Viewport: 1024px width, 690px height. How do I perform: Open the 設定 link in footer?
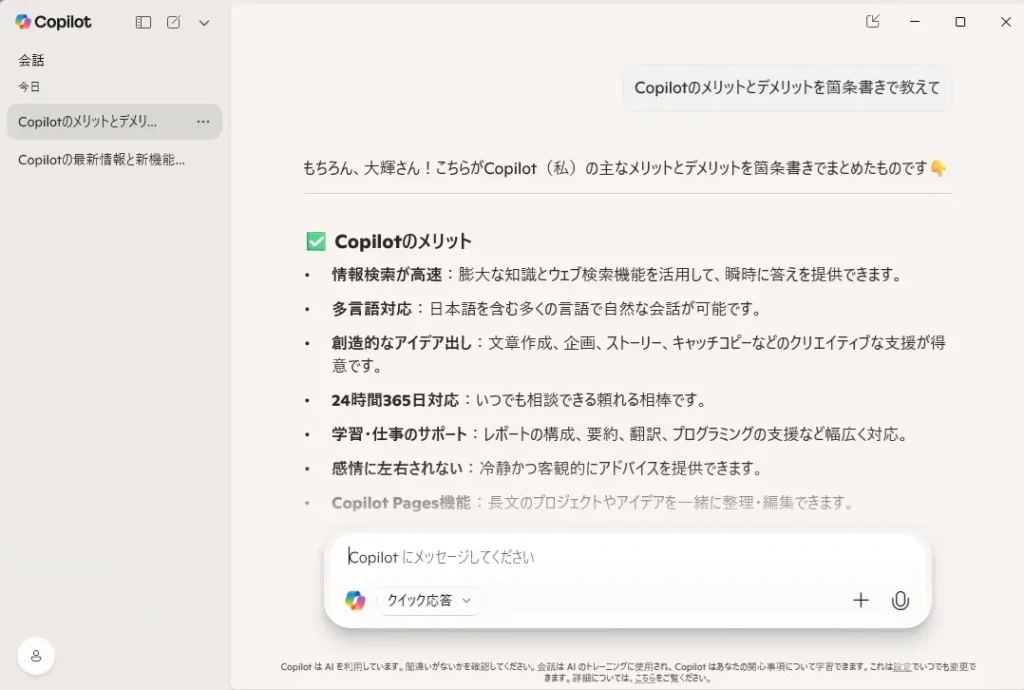pos(902,666)
